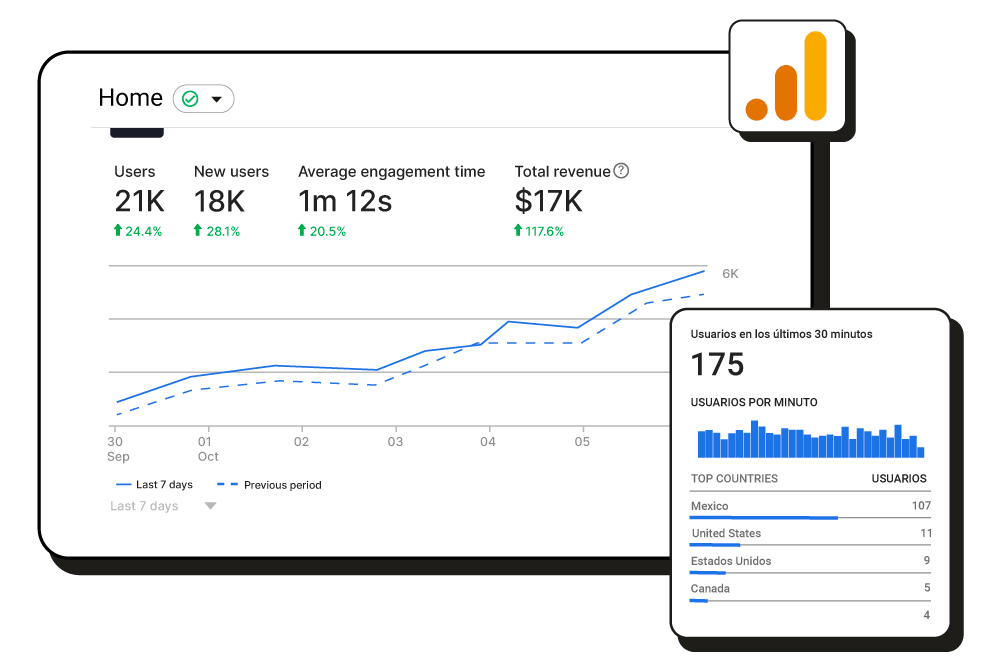Screen dimensions: 1000x671
Task: Click the green checkmark badge beside Home
Action: point(189,98)
